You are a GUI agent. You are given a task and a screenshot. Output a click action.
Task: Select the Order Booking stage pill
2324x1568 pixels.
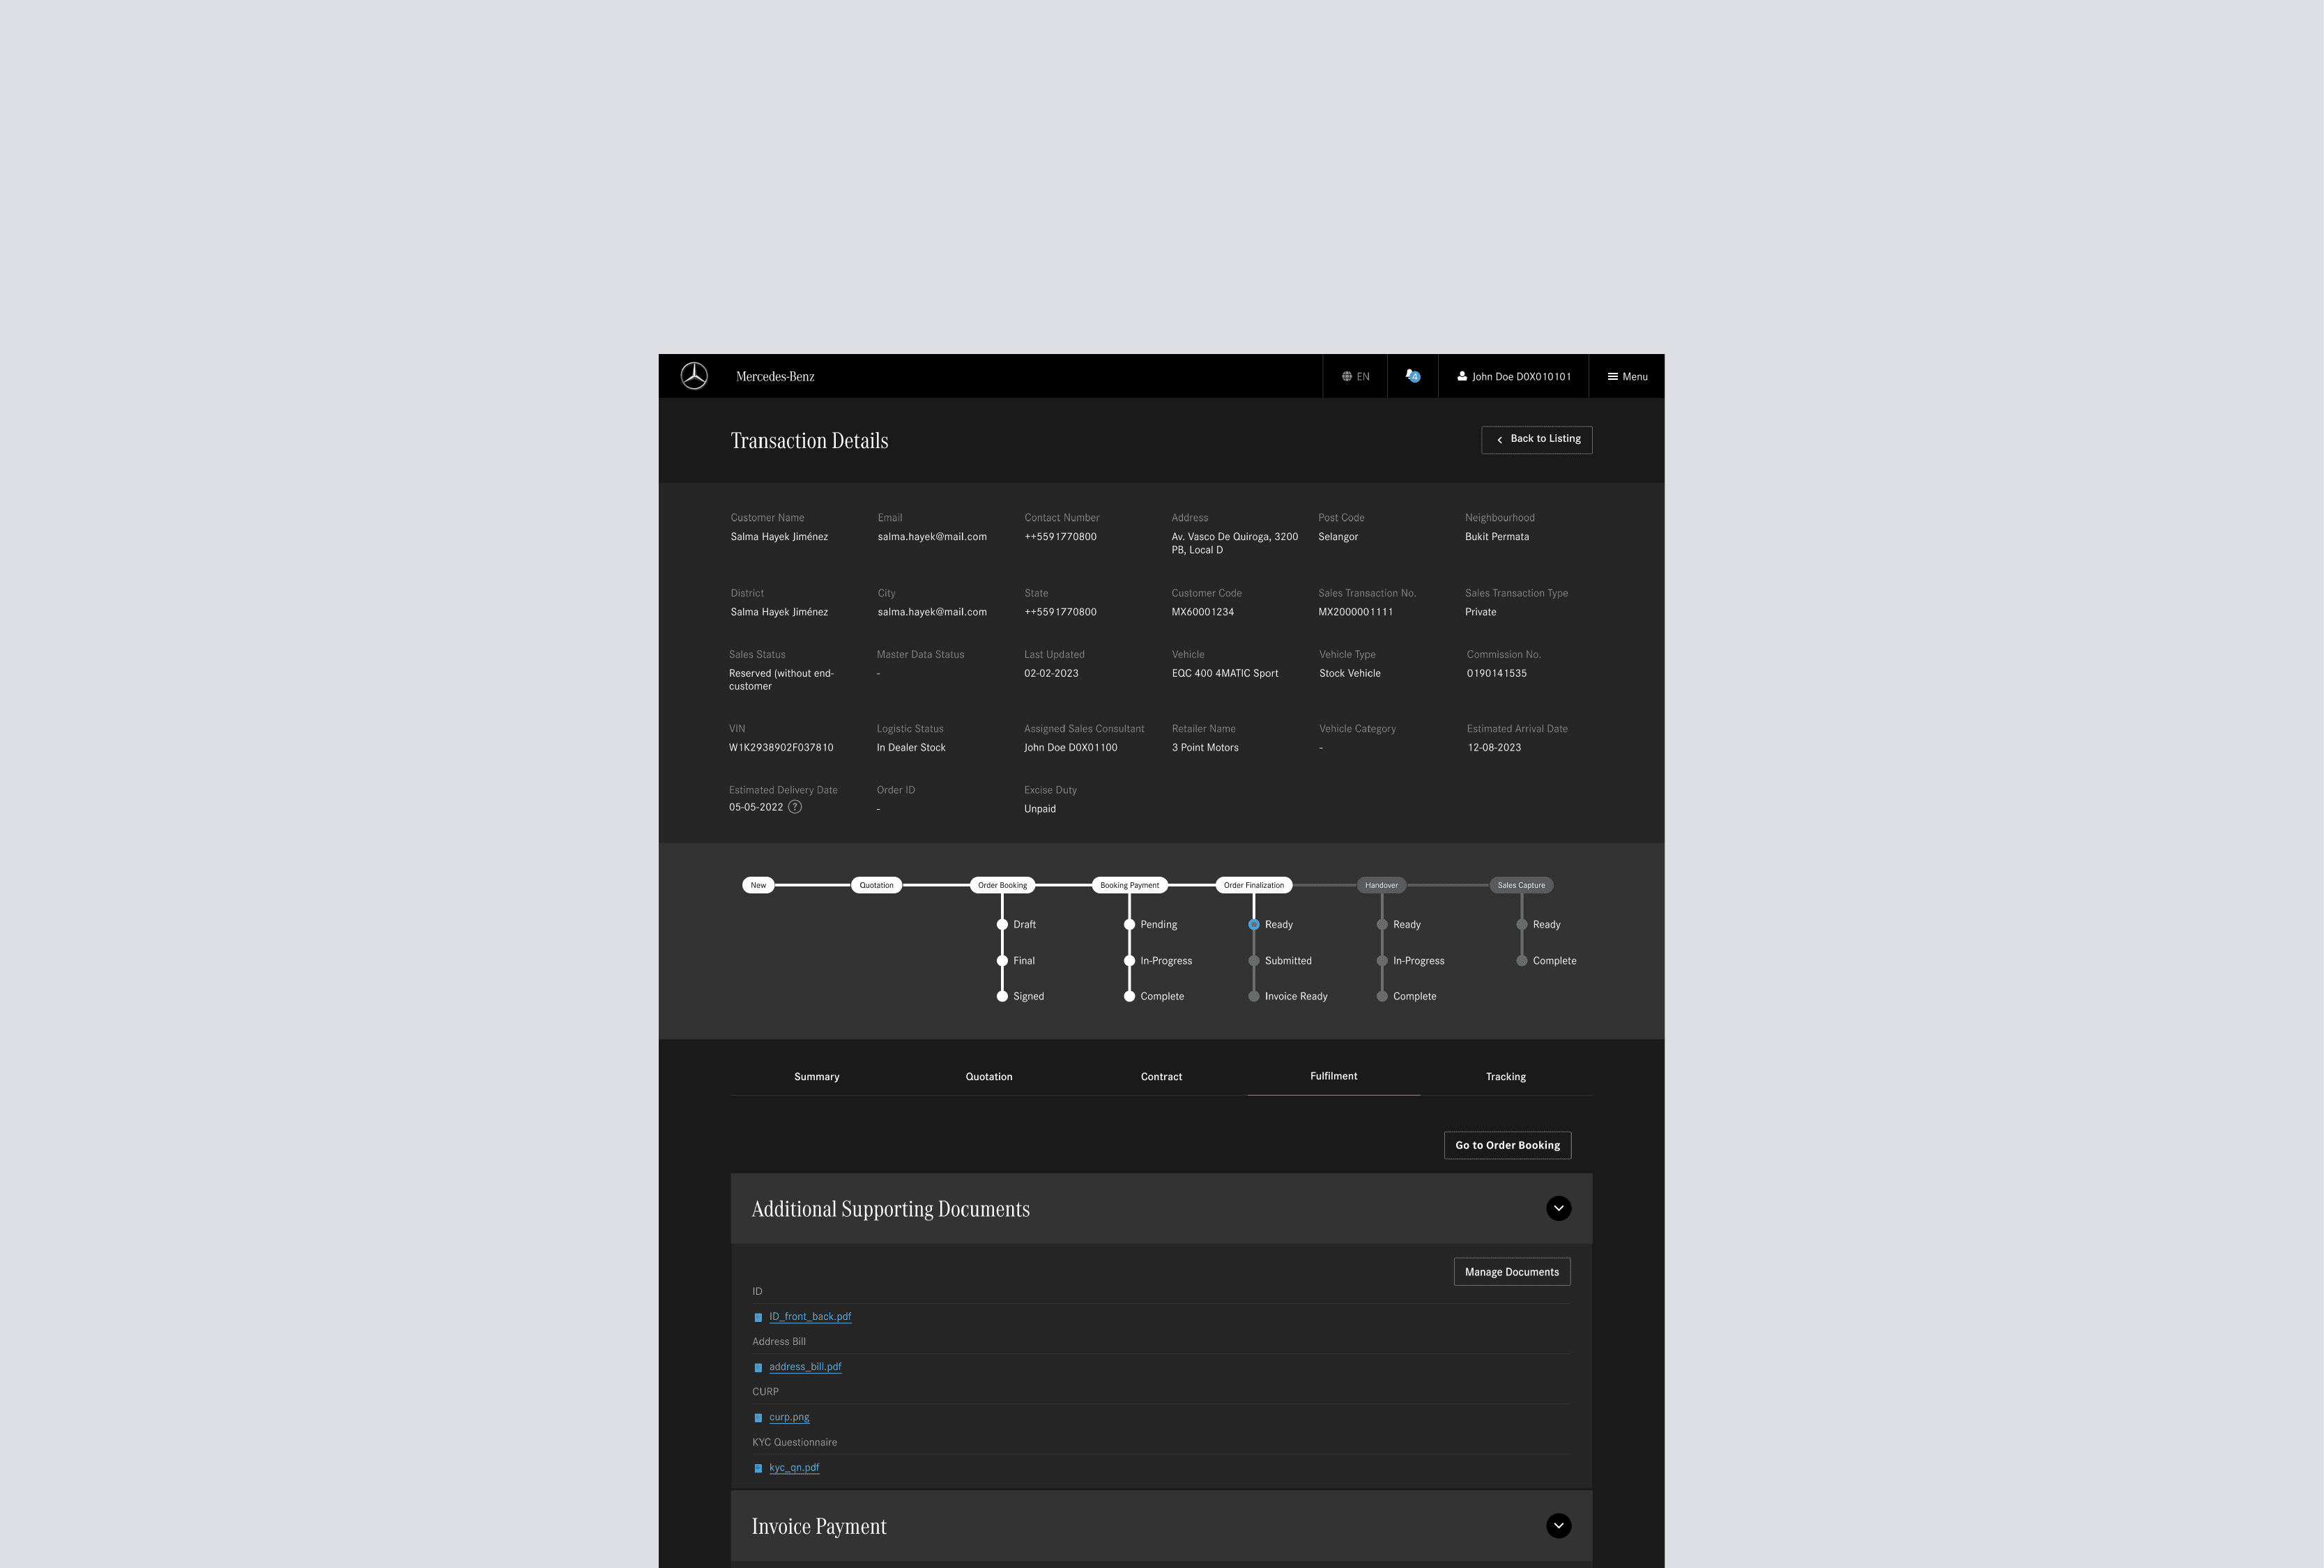[1002, 885]
